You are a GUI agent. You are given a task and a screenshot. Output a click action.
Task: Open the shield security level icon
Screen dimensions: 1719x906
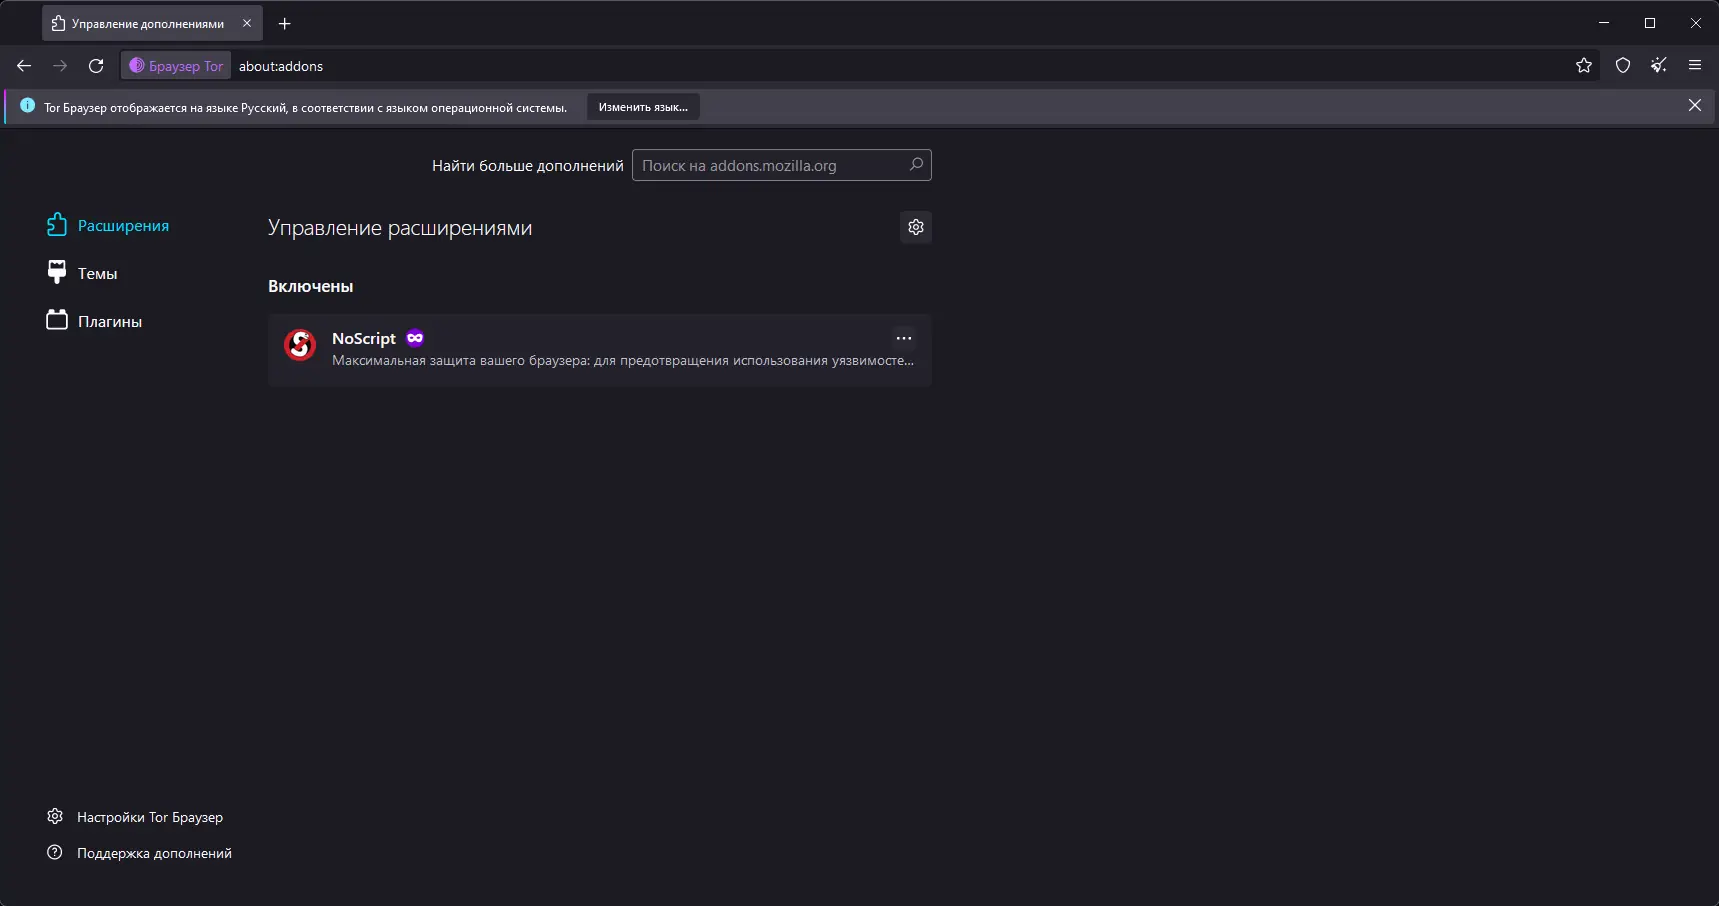(x=1623, y=66)
